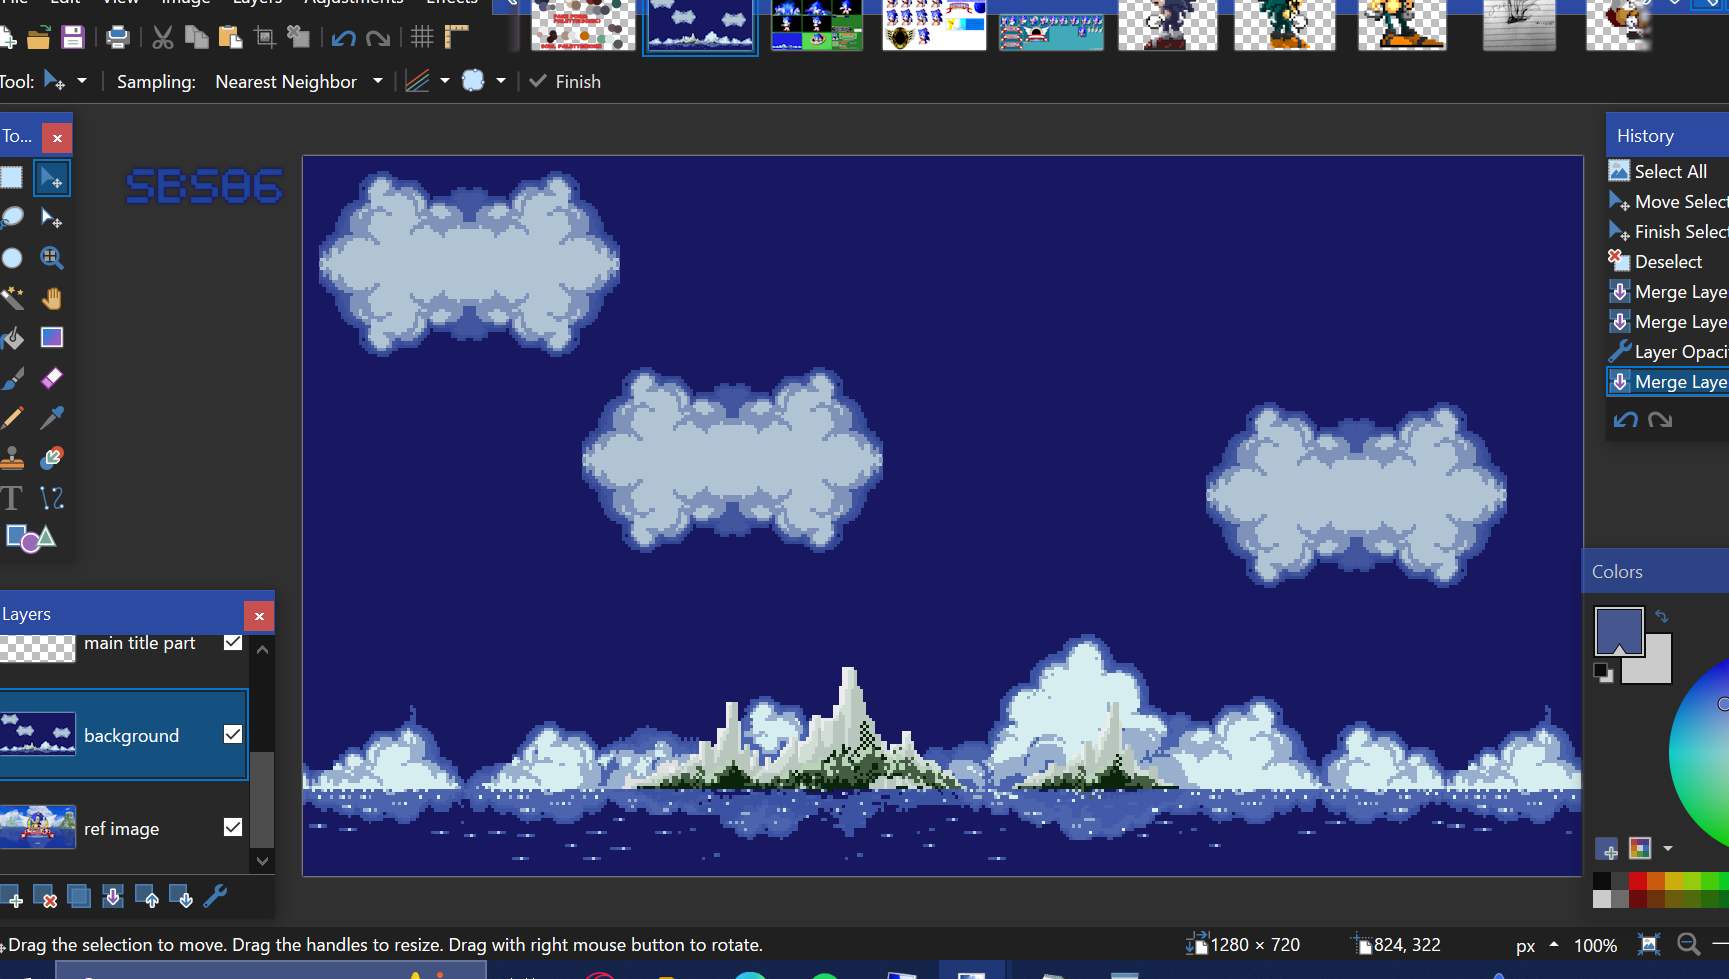Select the Color Picker eyedropper tool

coord(51,418)
